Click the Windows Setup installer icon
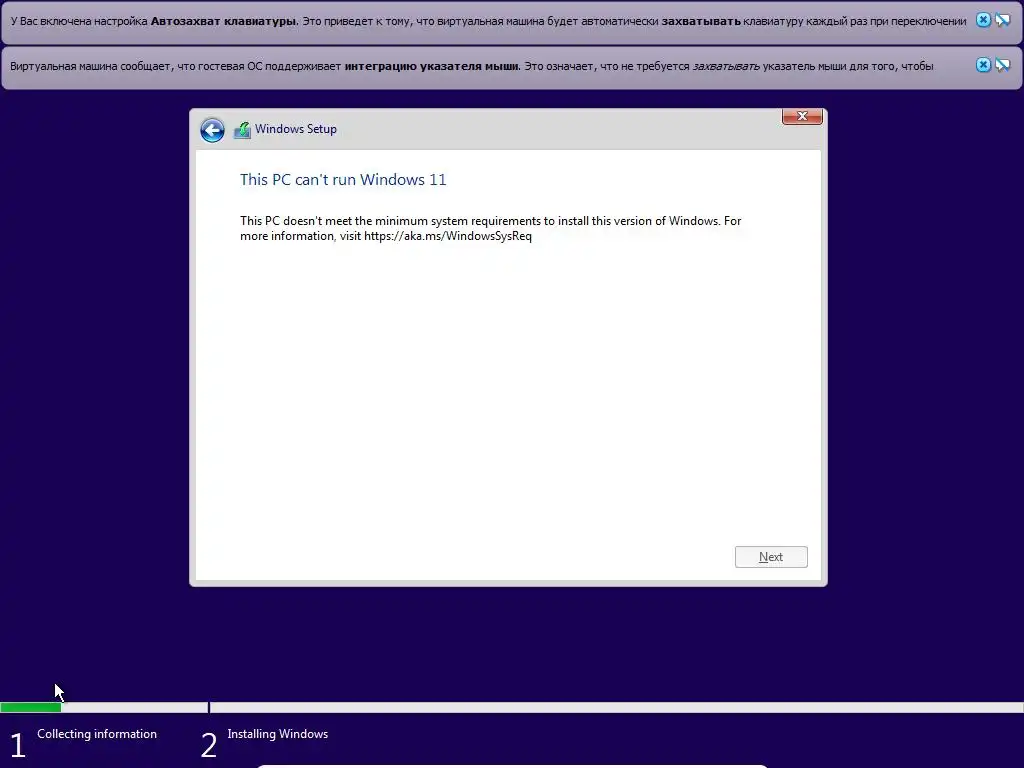This screenshot has height=768, width=1024. coord(242,130)
